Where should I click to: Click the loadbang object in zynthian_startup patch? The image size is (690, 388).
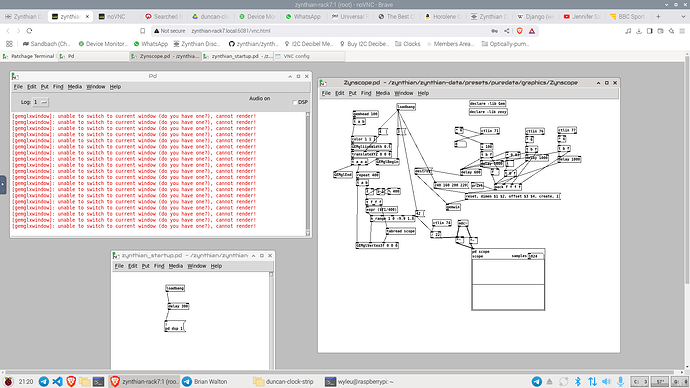tap(175, 288)
